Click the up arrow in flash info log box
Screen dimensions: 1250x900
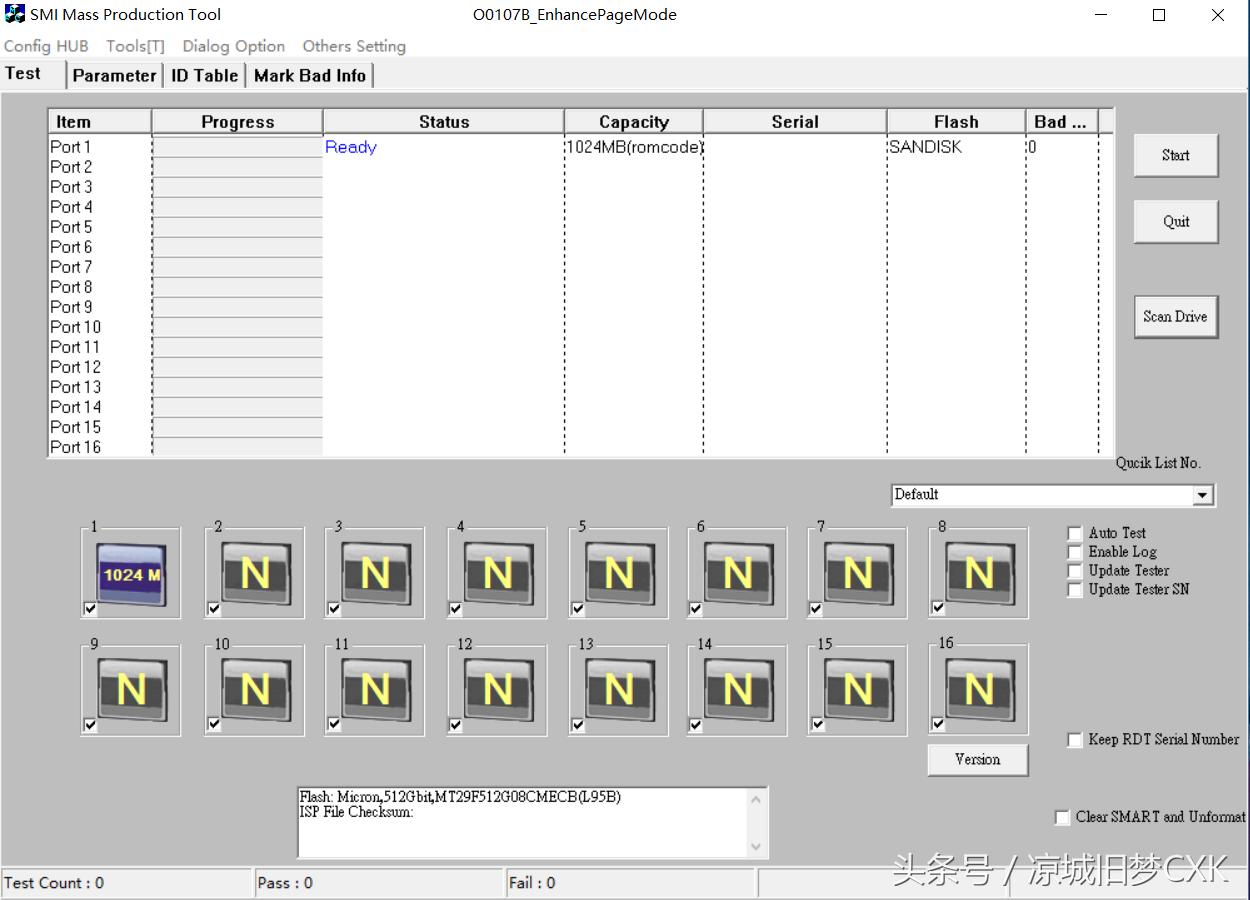pos(756,799)
